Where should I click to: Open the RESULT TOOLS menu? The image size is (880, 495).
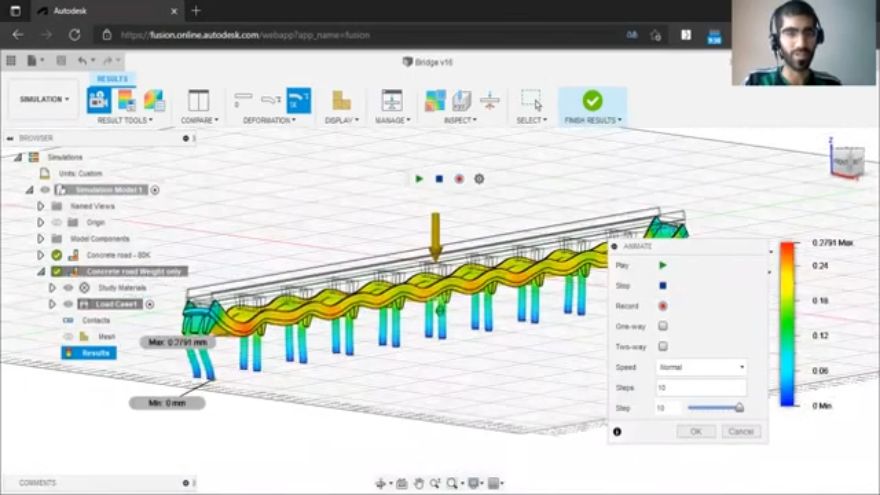(125, 120)
